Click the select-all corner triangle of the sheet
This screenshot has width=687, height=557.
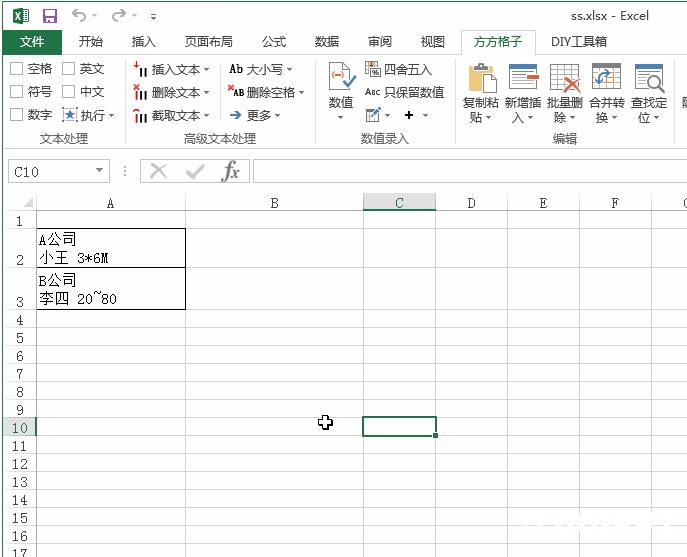pyautogui.click(x=28, y=202)
